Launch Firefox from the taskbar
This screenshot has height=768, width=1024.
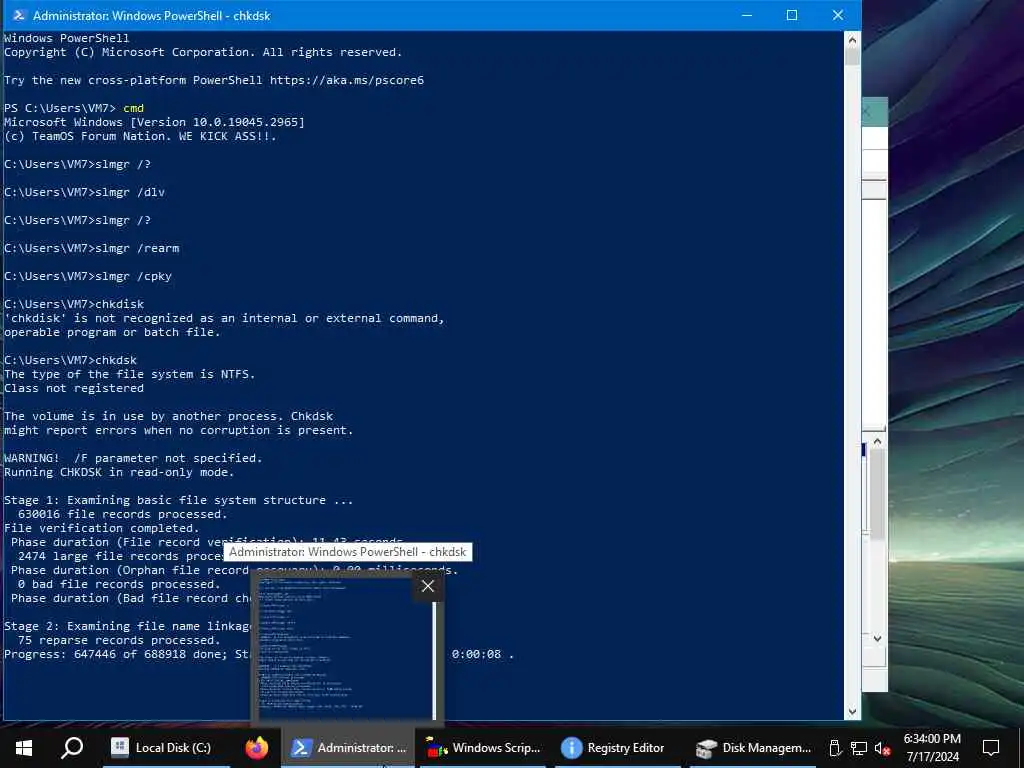coord(256,747)
